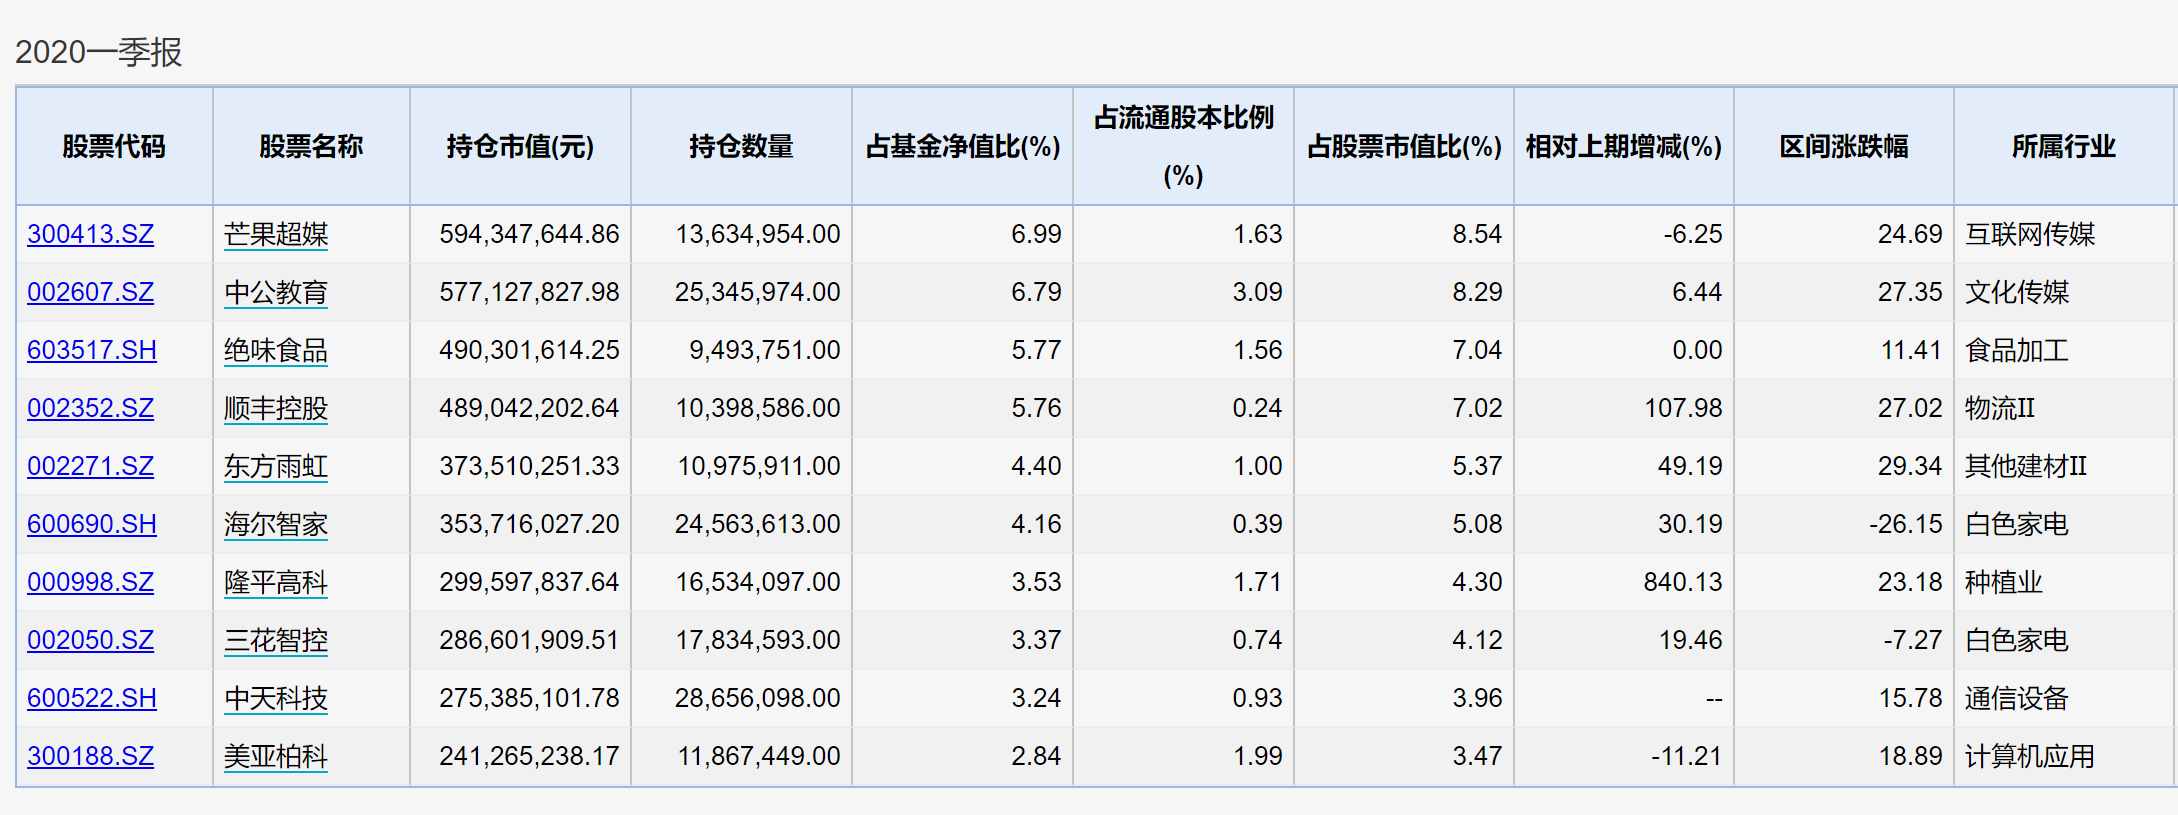Click the 区间涨跌幅 column header
This screenshot has width=2178, height=815.
[x=1843, y=147]
